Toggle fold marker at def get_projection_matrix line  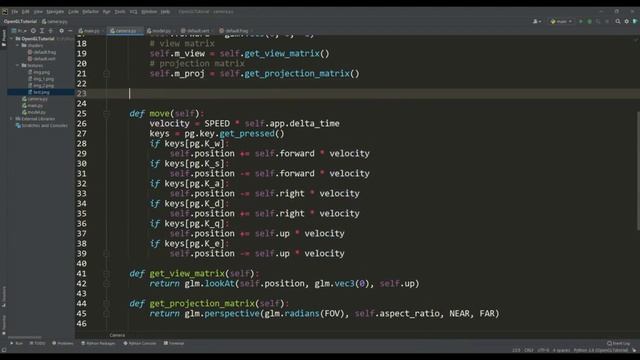tap(106, 304)
